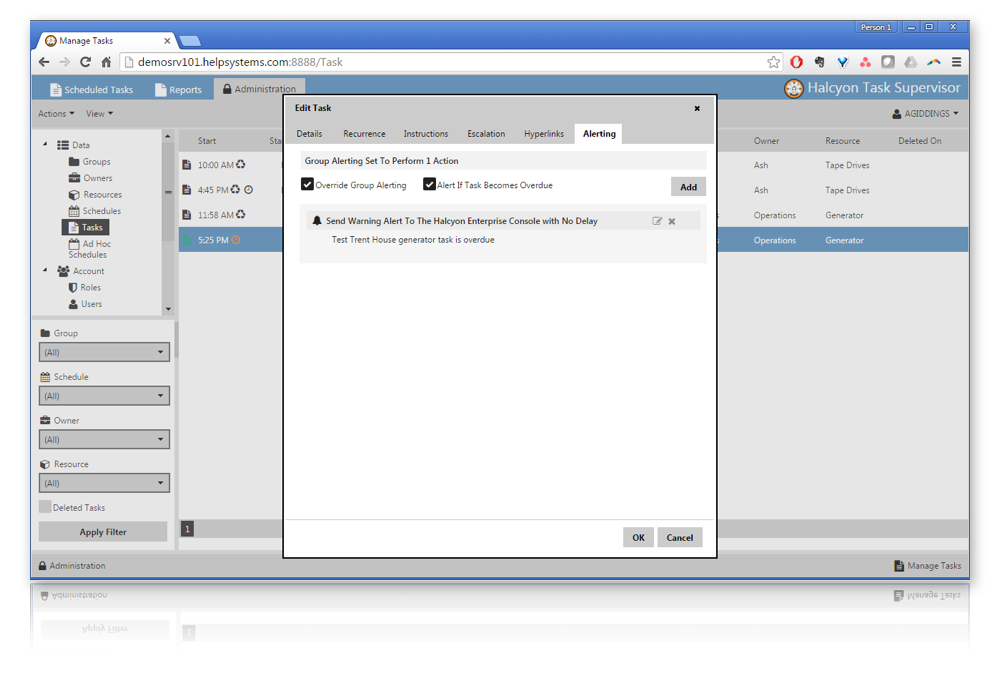Click the Apply Filter button

pyautogui.click(x=103, y=532)
